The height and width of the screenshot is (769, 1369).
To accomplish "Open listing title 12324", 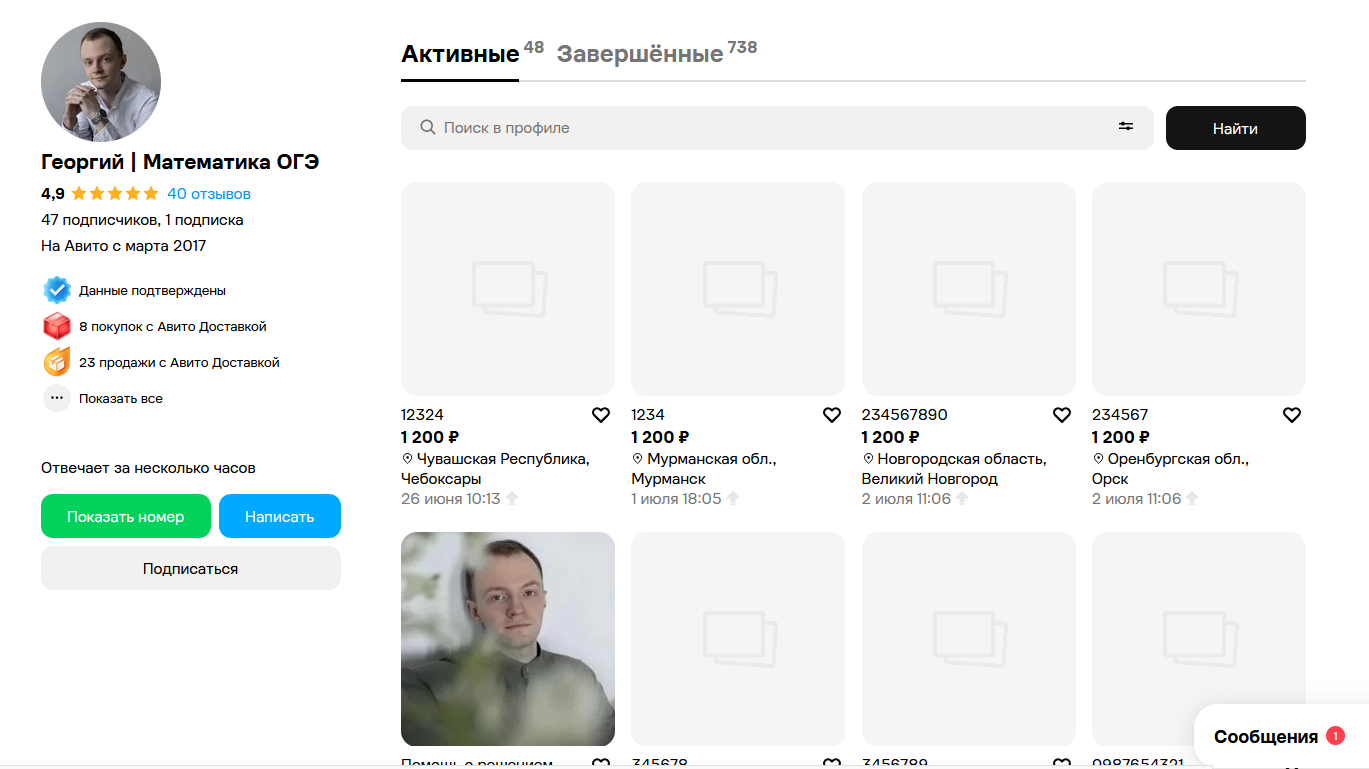I will point(422,415).
